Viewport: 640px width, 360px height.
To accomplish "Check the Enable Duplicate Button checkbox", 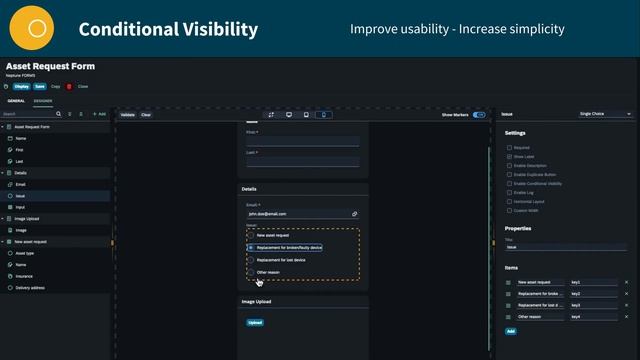I will [x=509, y=174].
